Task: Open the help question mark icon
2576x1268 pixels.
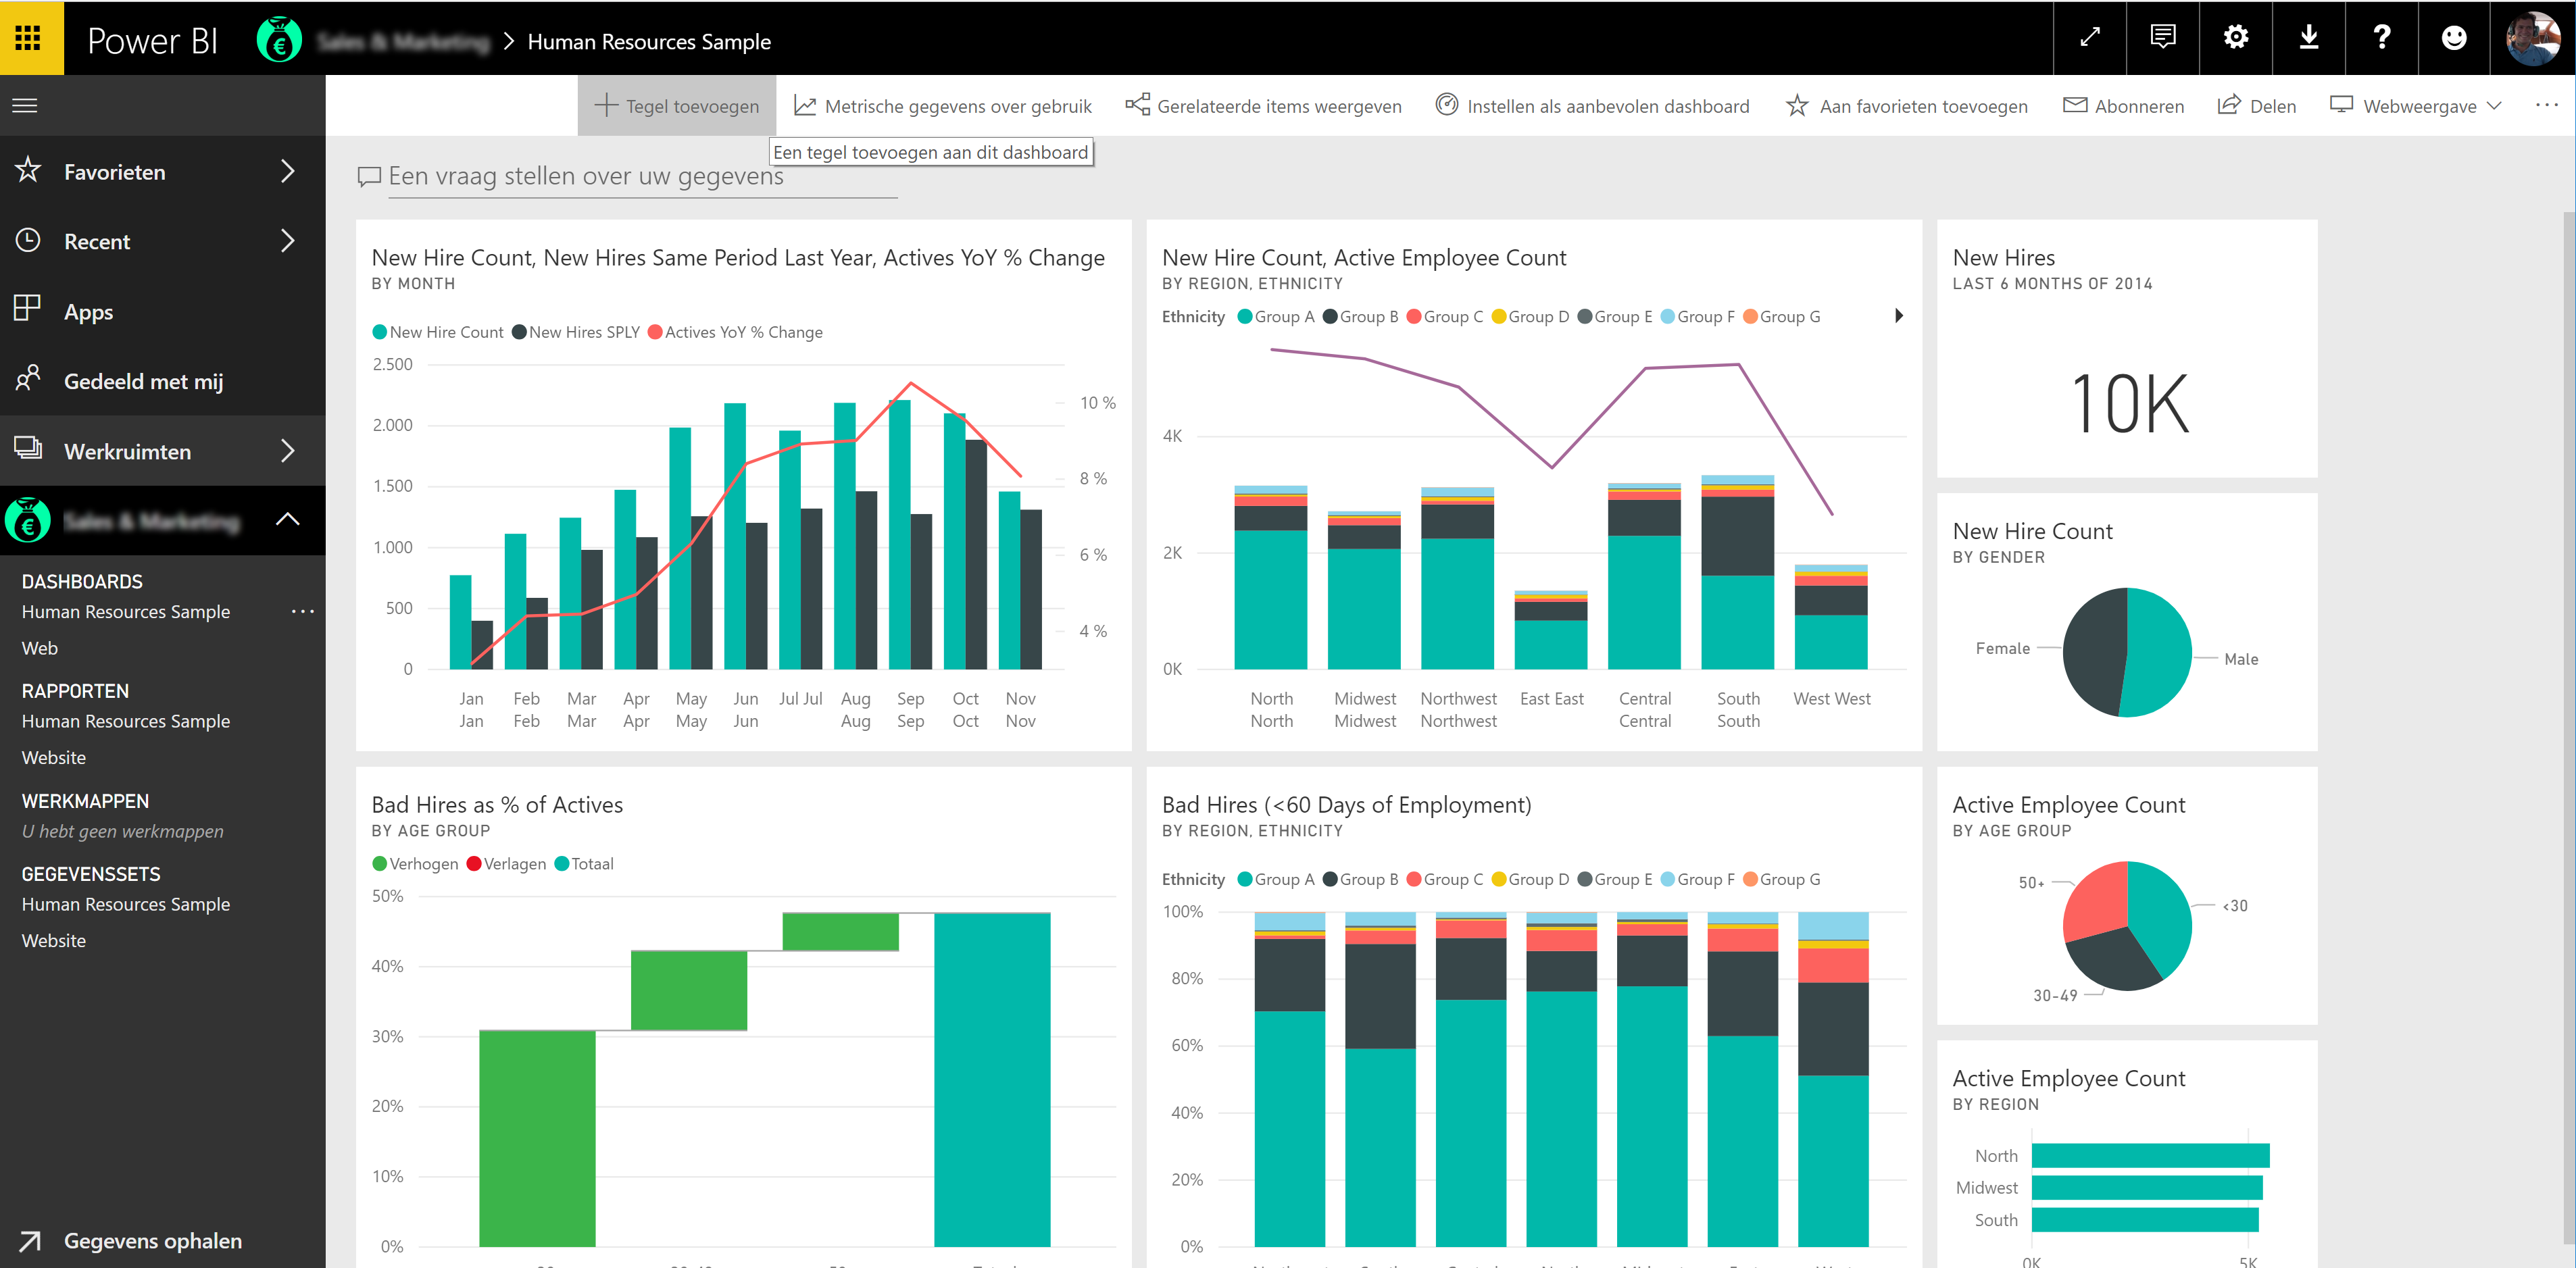Action: click(x=2381, y=38)
